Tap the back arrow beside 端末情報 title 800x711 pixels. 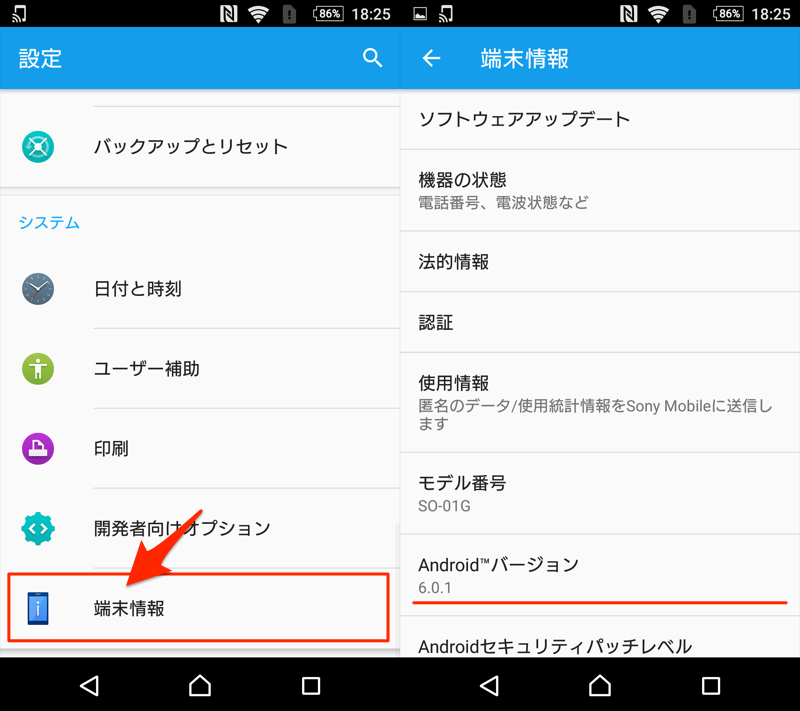(x=431, y=58)
